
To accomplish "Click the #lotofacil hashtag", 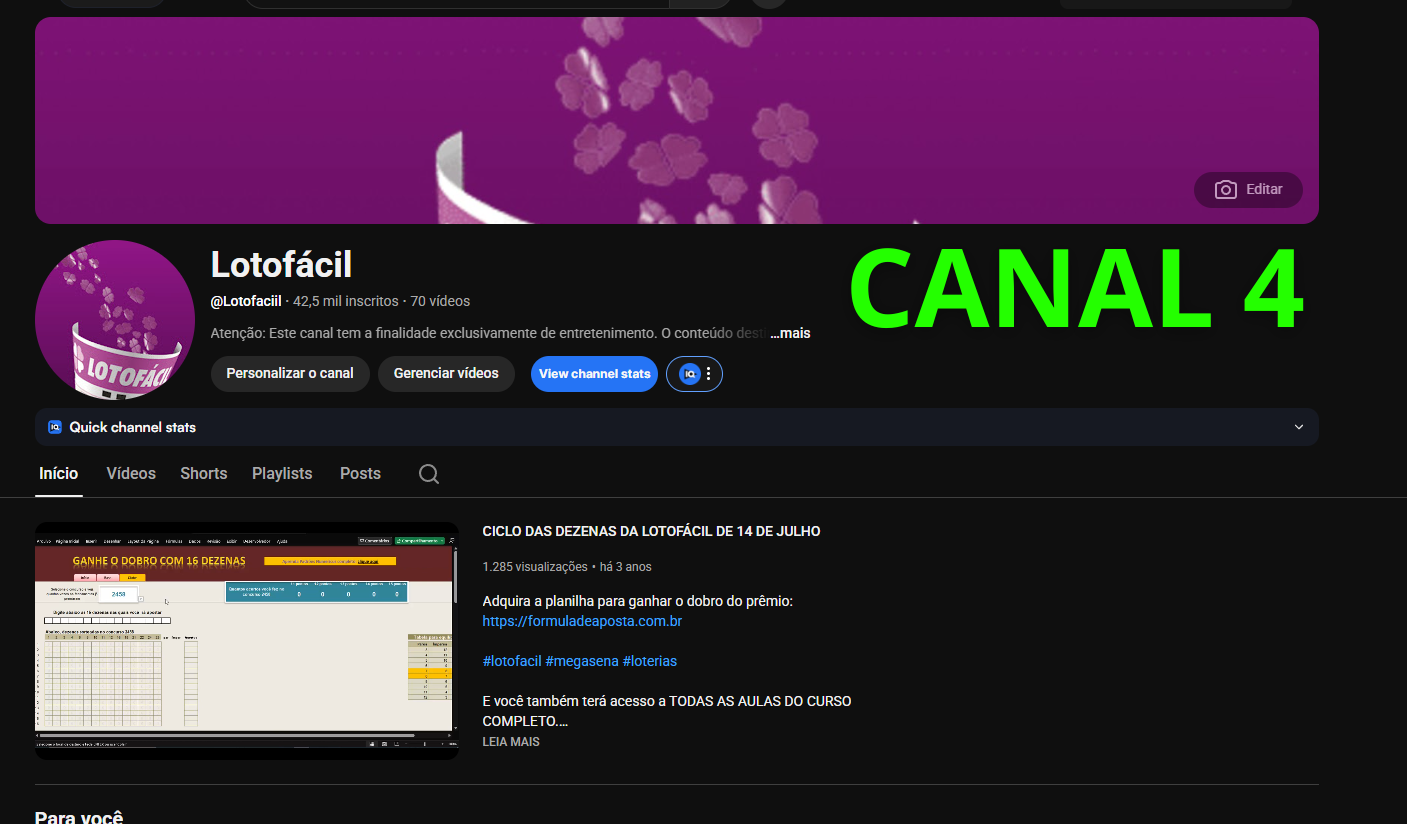I will click(x=512, y=661).
